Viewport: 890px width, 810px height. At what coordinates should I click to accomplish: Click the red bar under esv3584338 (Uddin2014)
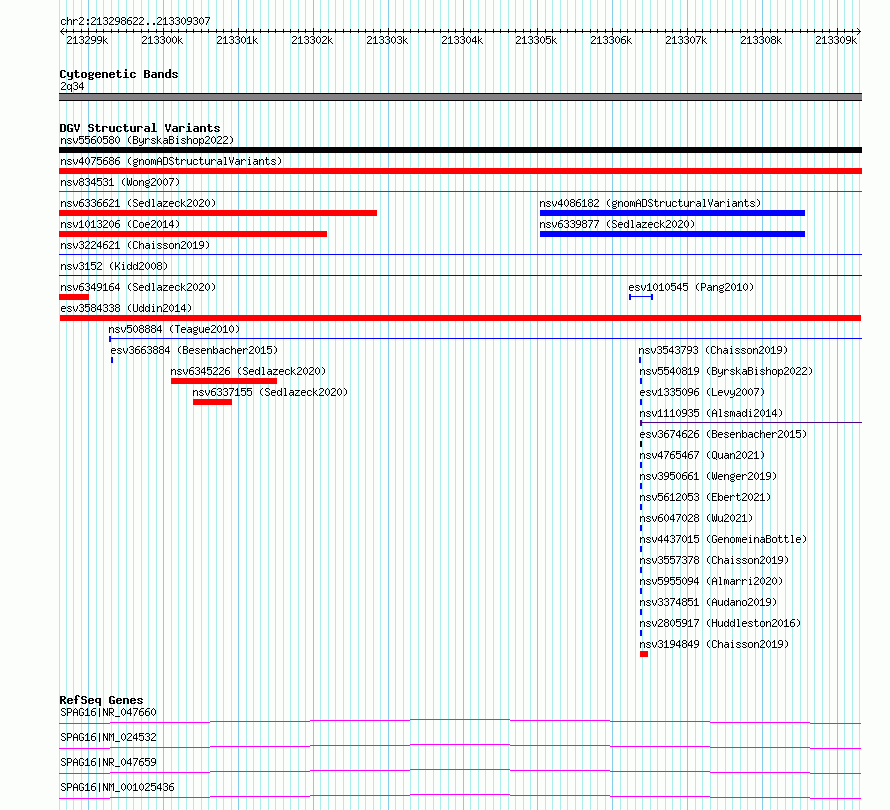click(x=460, y=318)
